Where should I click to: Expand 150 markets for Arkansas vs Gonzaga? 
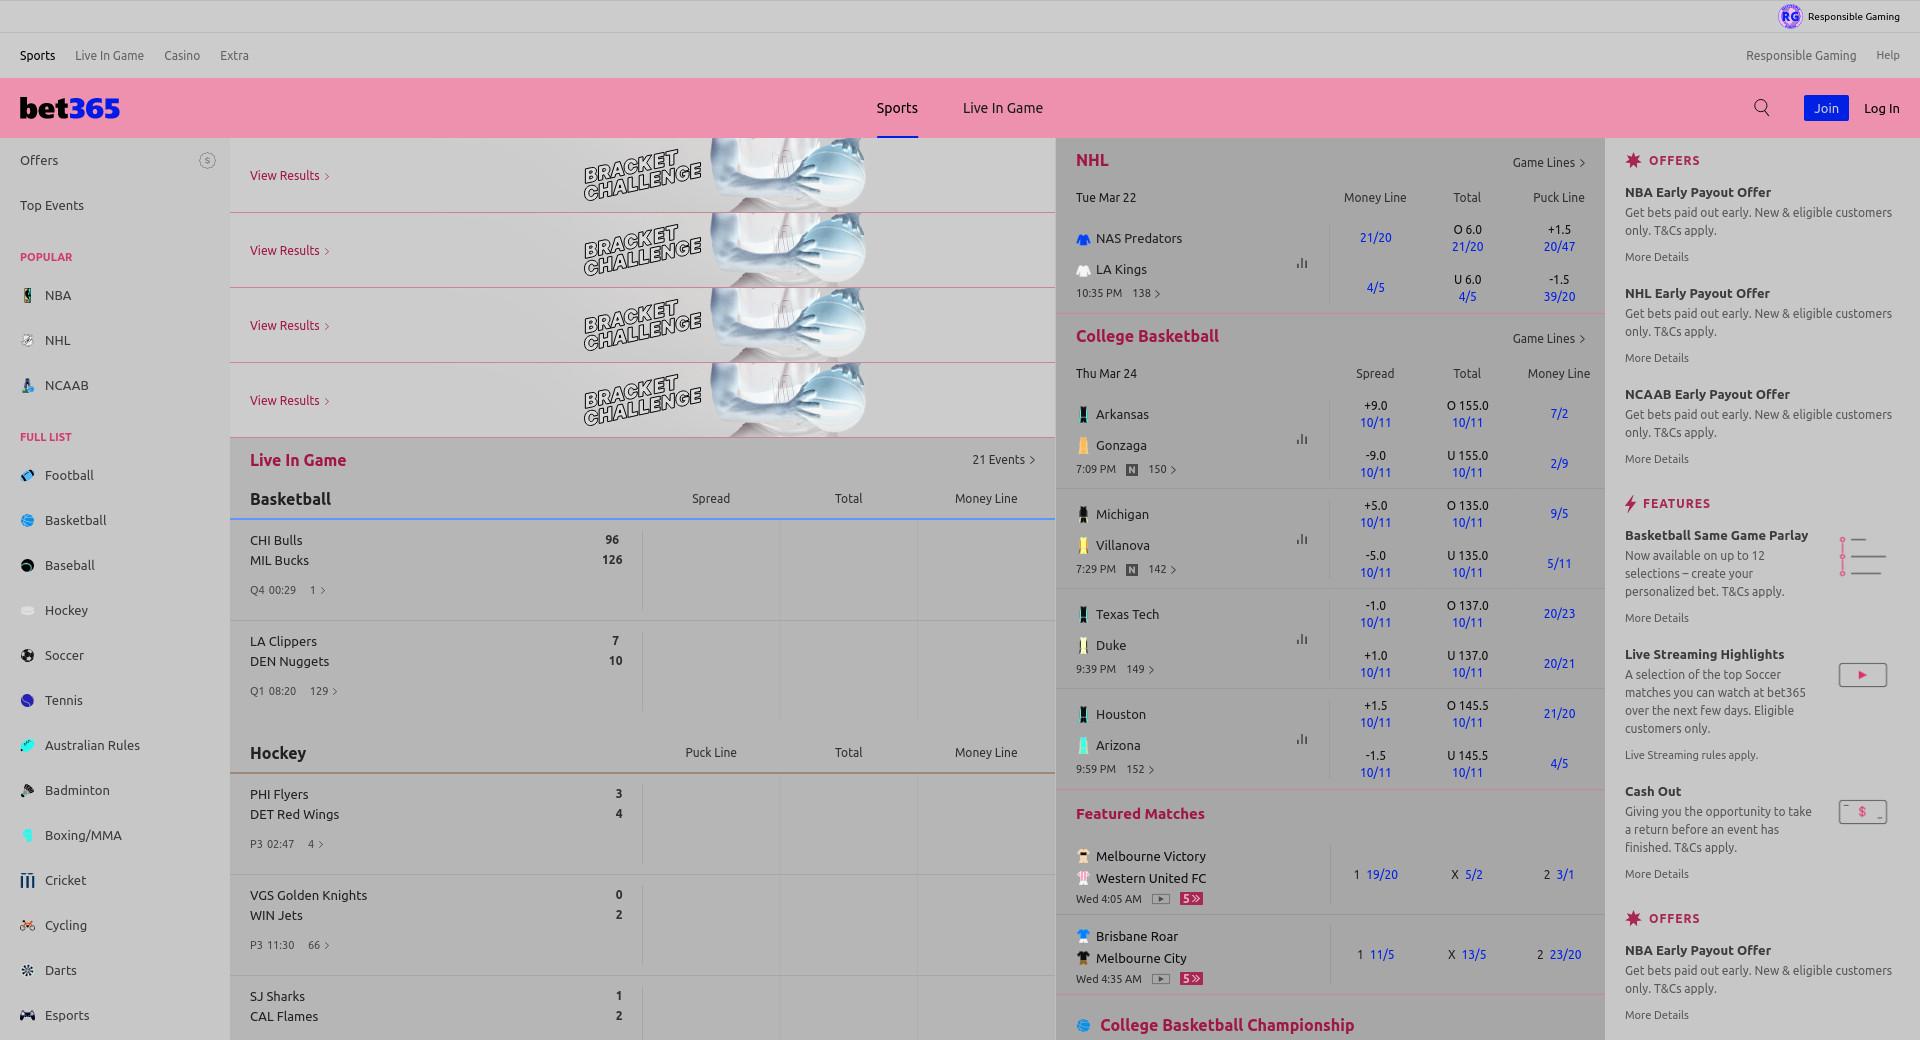click(x=1162, y=469)
